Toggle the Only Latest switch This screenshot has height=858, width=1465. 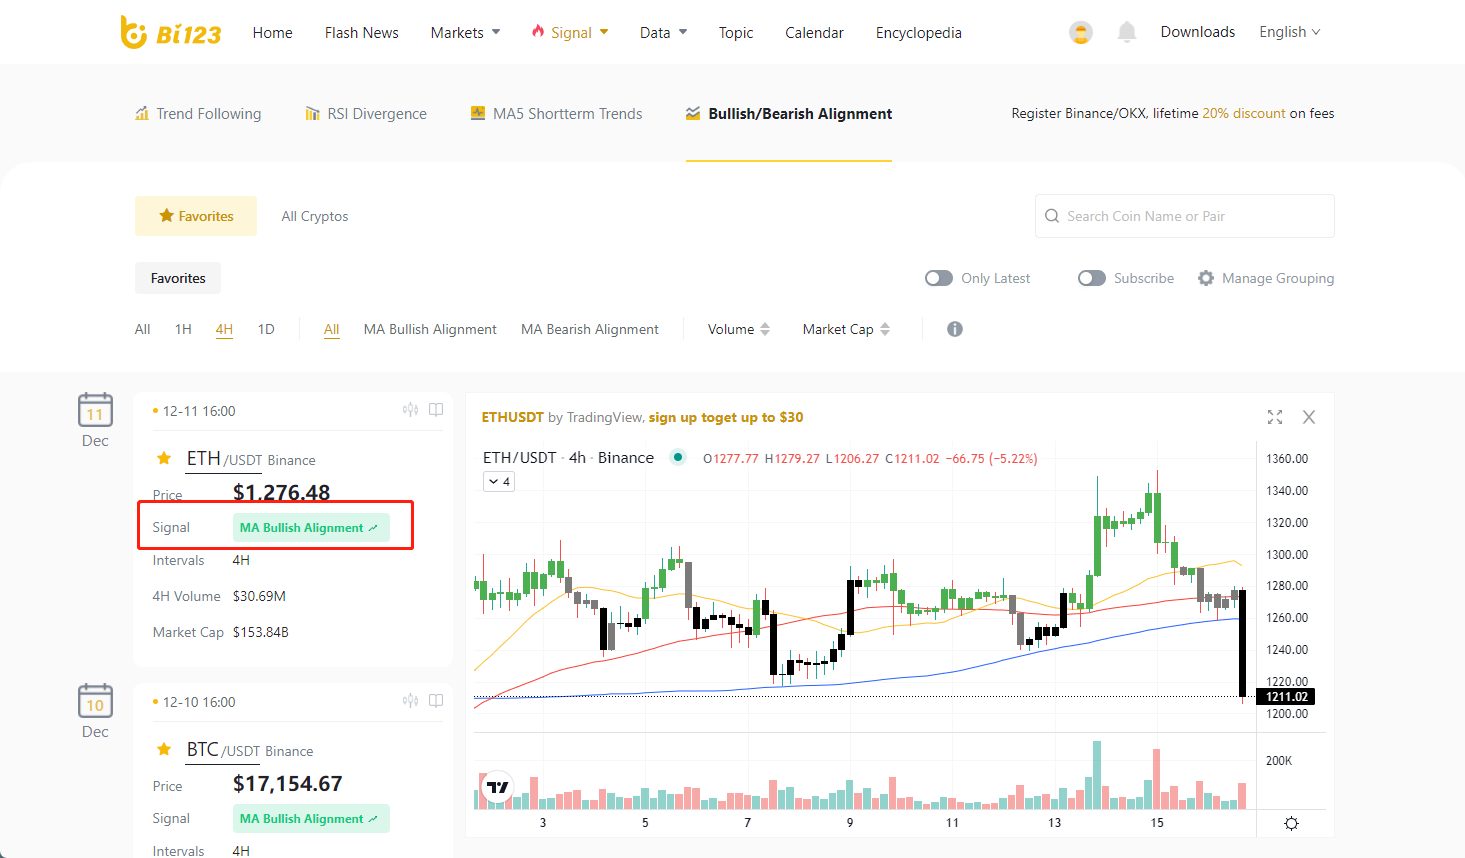click(x=939, y=278)
